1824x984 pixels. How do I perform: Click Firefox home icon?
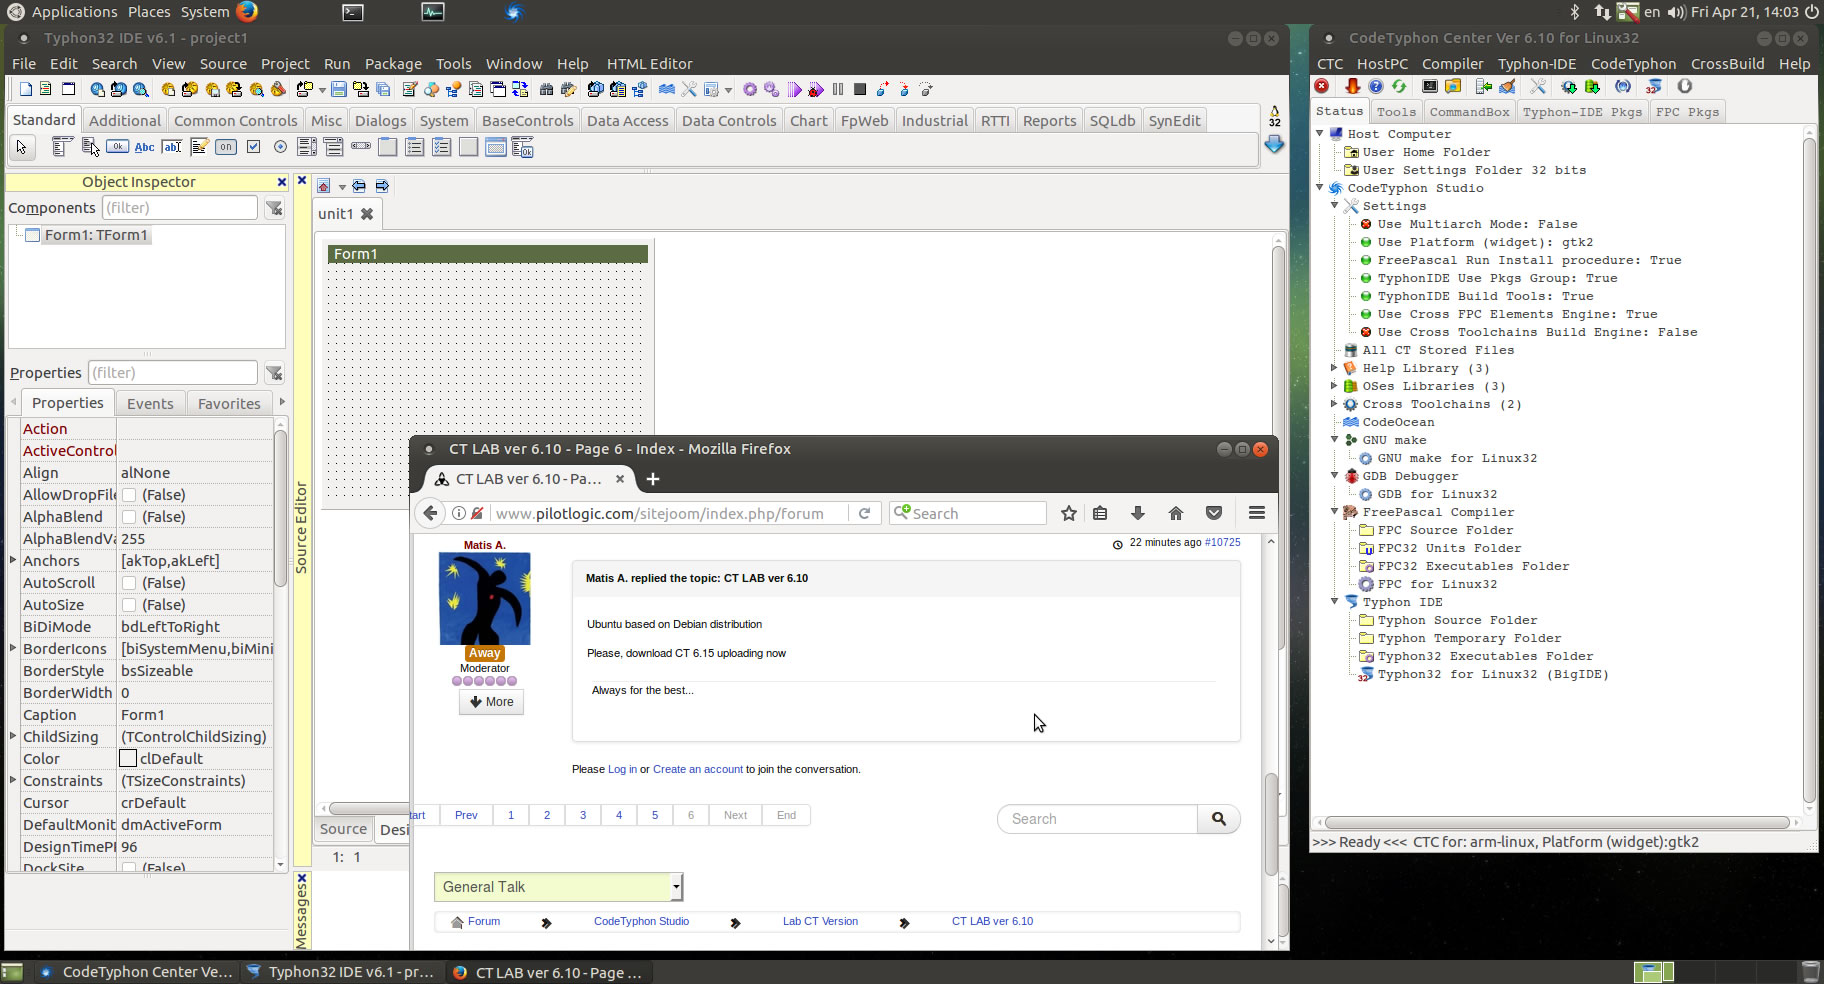tap(1176, 513)
